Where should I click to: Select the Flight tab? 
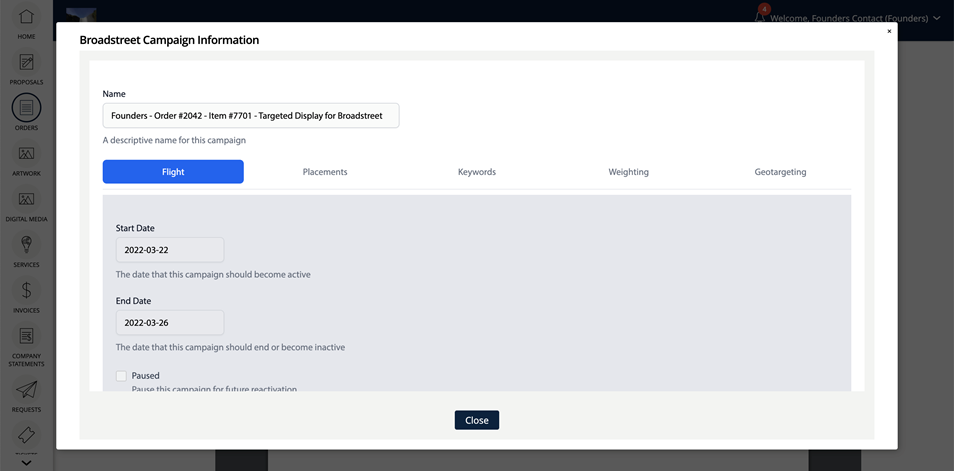pyautogui.click(x=173, y=172)
